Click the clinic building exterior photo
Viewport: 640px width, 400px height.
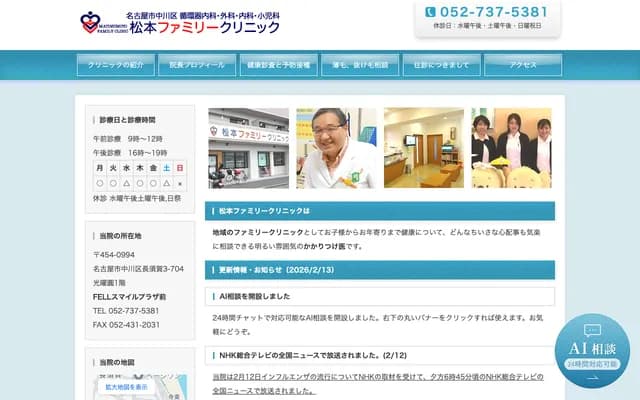[249, 148]
